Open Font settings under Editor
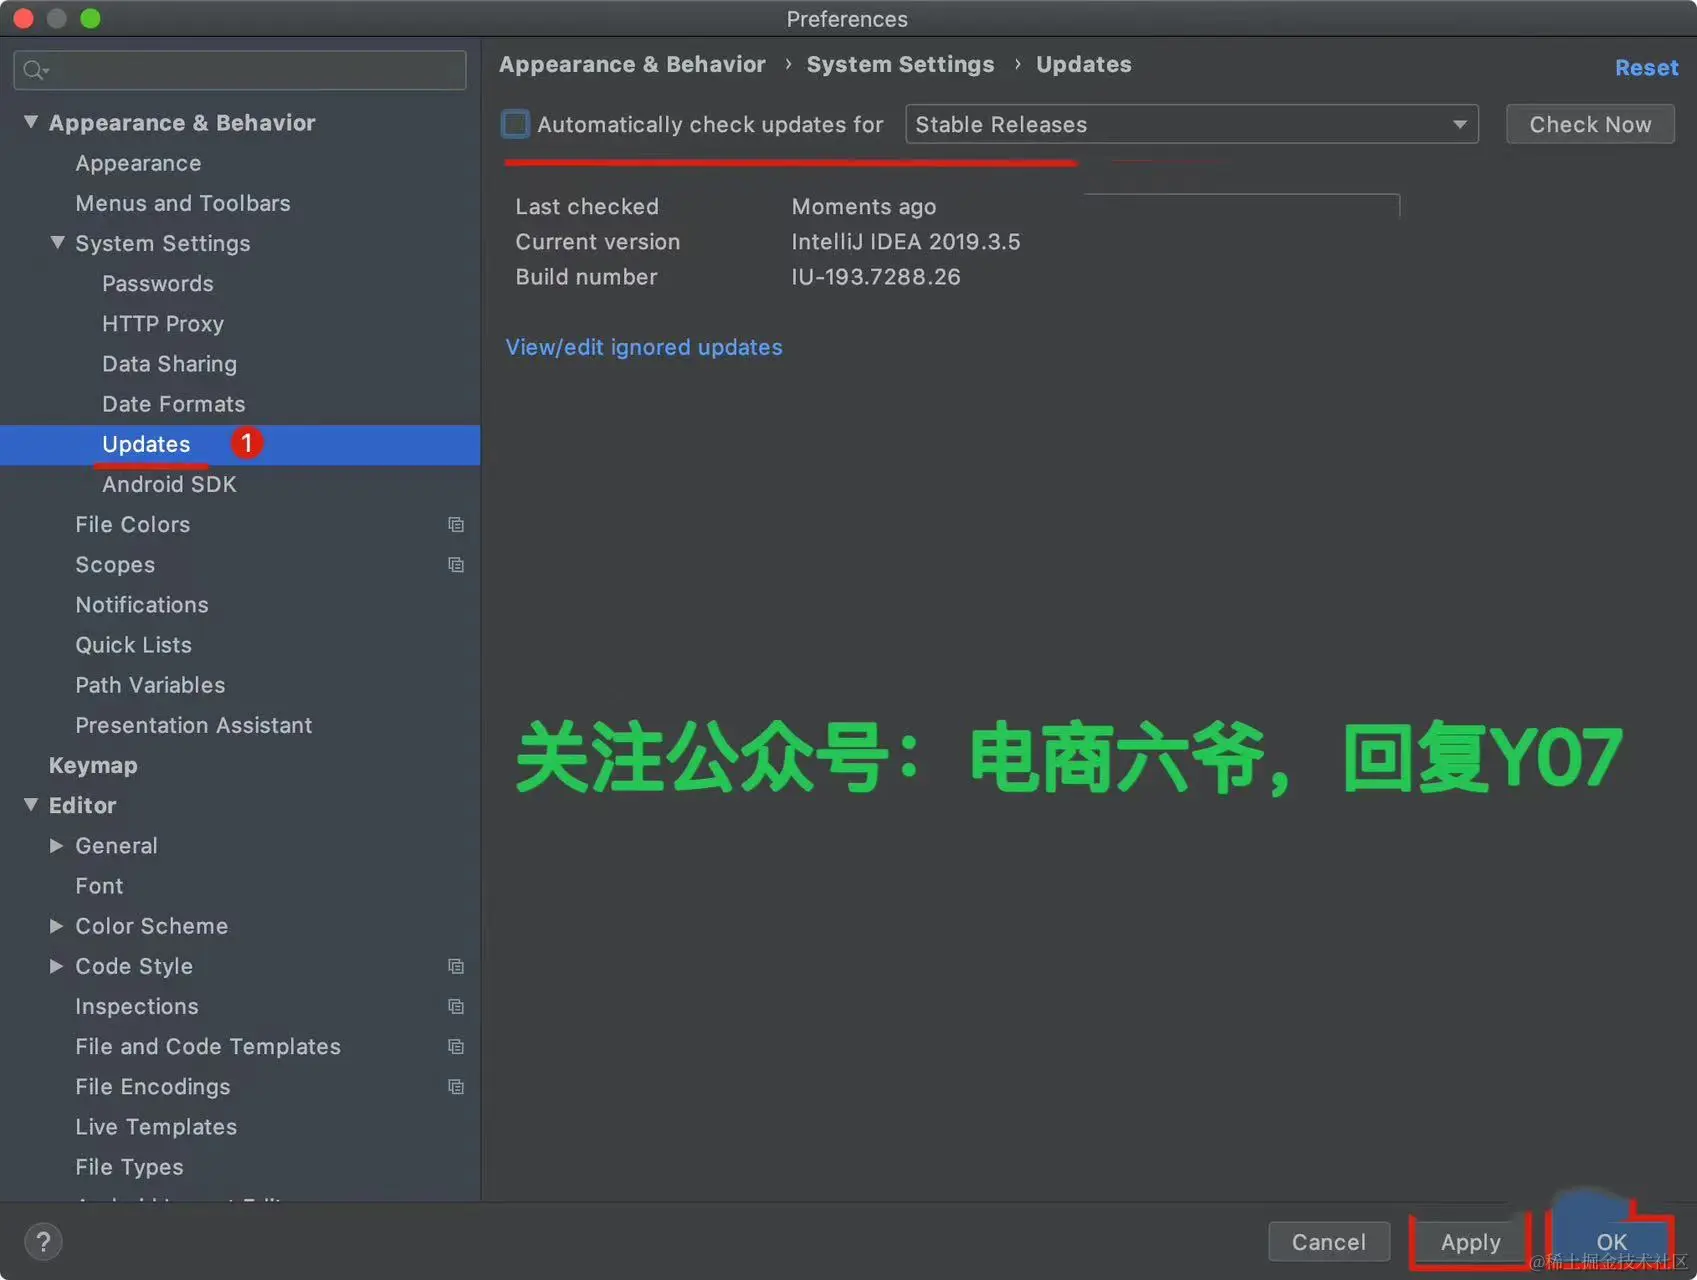The height and width of the screenshot is (1280, 1697). pos(99,886)
